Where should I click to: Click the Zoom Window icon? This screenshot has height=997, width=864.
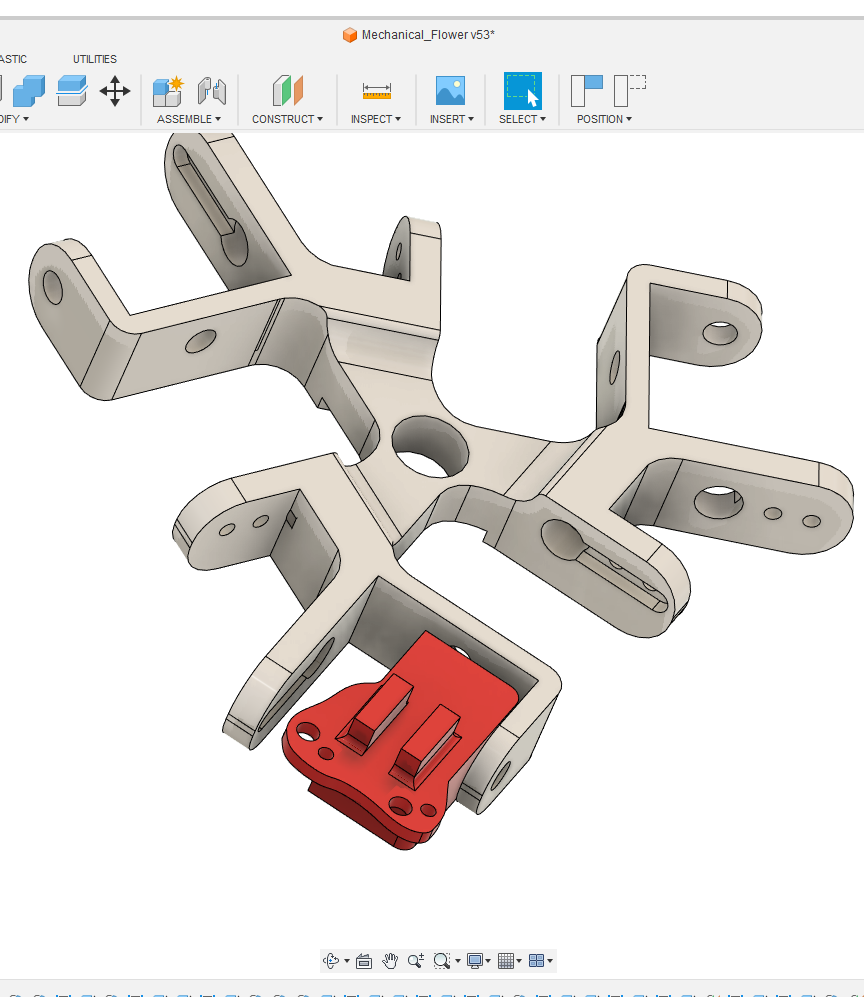[441, 960]
